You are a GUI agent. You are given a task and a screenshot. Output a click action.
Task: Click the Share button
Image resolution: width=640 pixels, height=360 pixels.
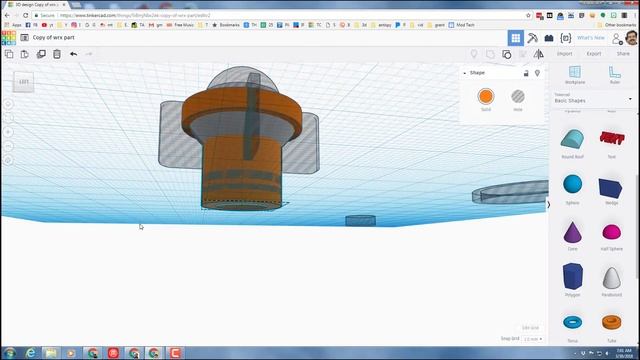click(623, 54)
